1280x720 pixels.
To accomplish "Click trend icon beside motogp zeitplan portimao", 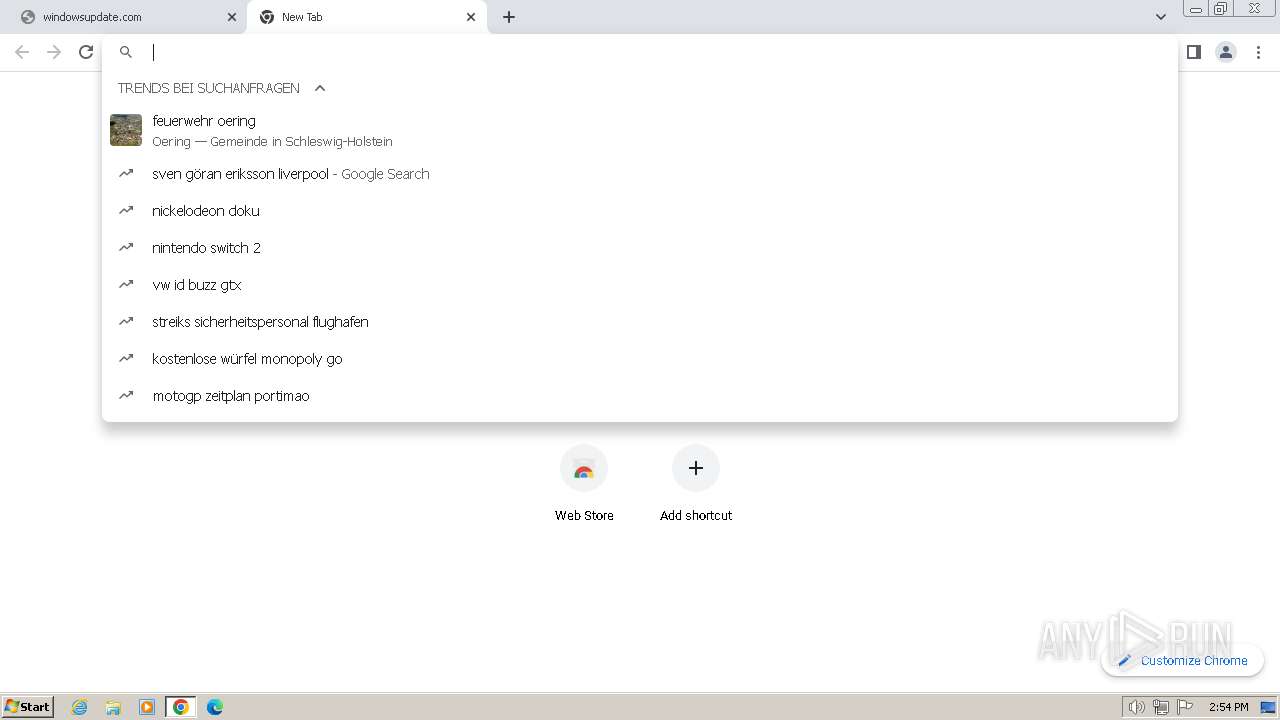I will pyautogui.click(x=126, y=395).
